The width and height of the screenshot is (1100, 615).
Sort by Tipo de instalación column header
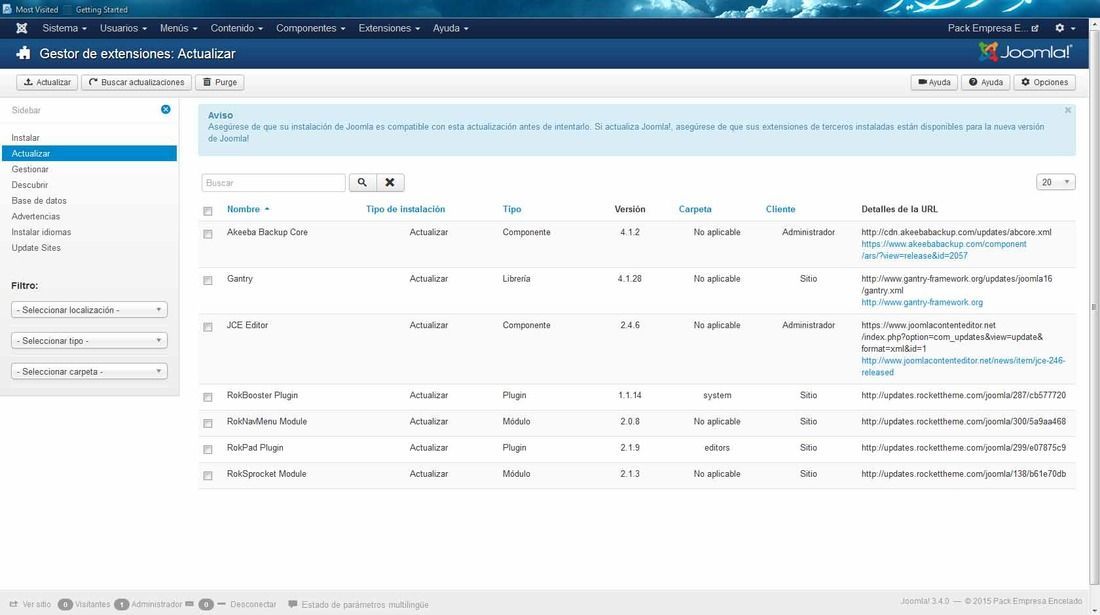[405, 209]
